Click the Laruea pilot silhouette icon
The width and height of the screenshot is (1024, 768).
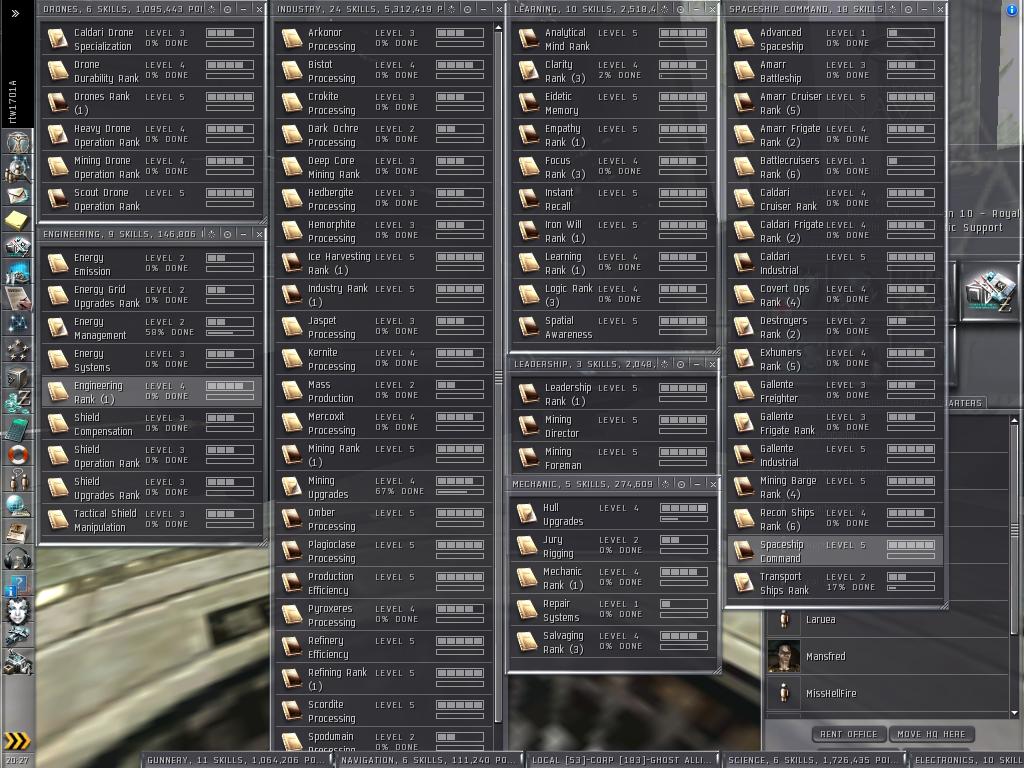point(784,620)
